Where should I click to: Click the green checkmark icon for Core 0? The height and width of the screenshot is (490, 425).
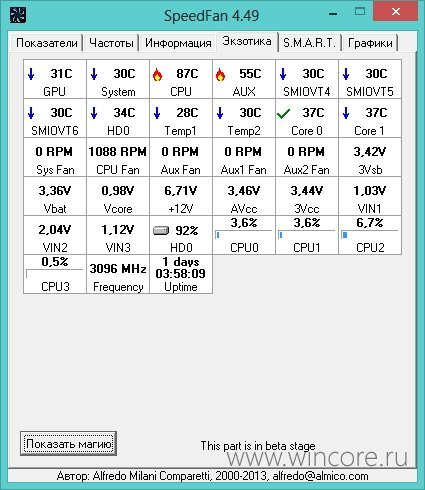pos(284,114)
